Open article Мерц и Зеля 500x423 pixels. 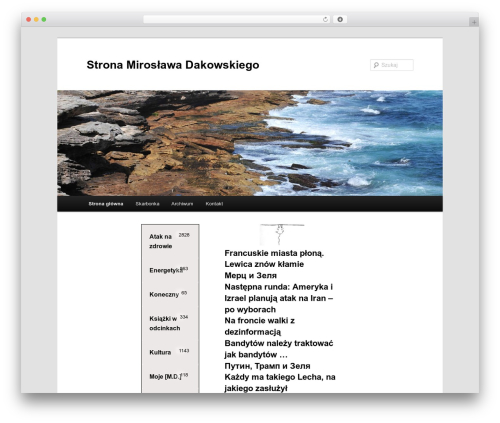[x=251, y=276]
